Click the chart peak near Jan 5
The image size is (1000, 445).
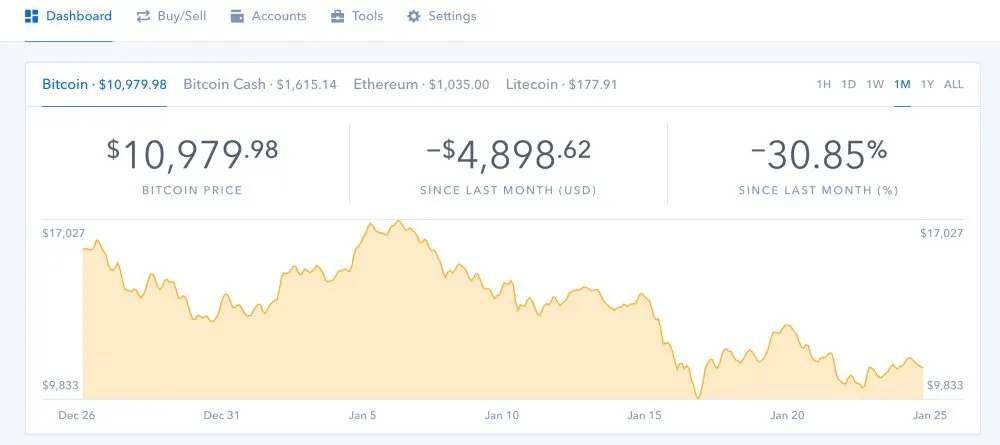(x=399, y=221)
